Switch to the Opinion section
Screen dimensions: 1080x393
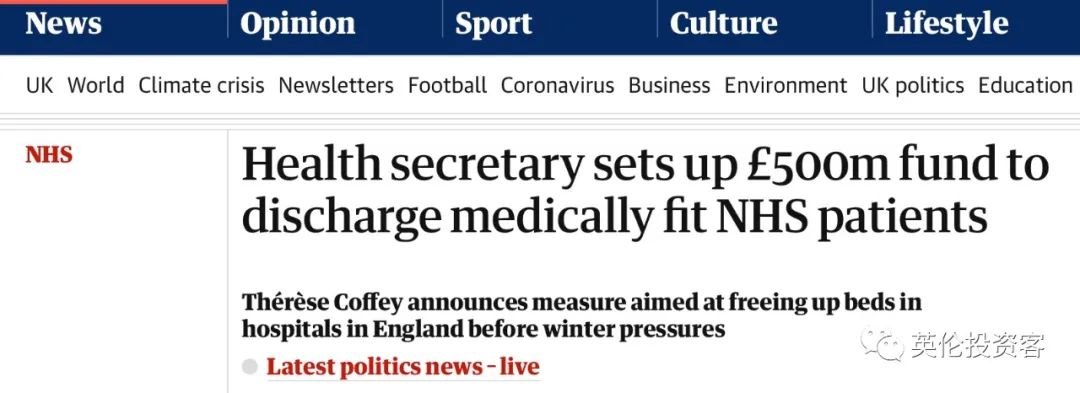pyautogui.click(x=298, y=25)
